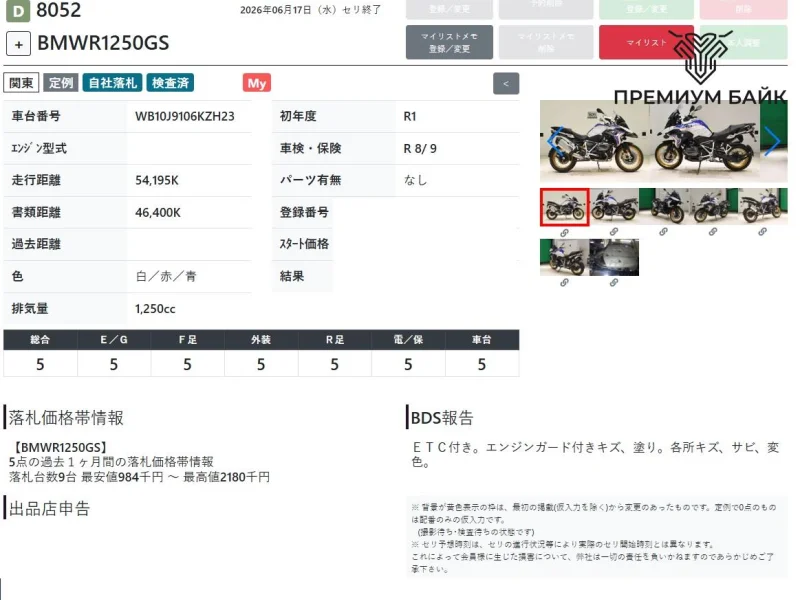Click the 関東 region tag
800x600 pixels.
click(21, 83)
